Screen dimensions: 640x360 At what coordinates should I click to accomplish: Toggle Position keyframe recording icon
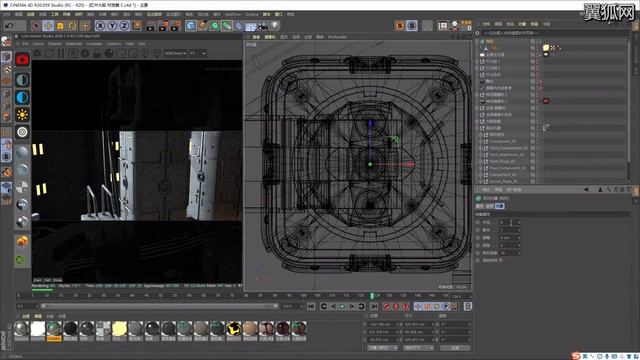click(x=418, y=306)
